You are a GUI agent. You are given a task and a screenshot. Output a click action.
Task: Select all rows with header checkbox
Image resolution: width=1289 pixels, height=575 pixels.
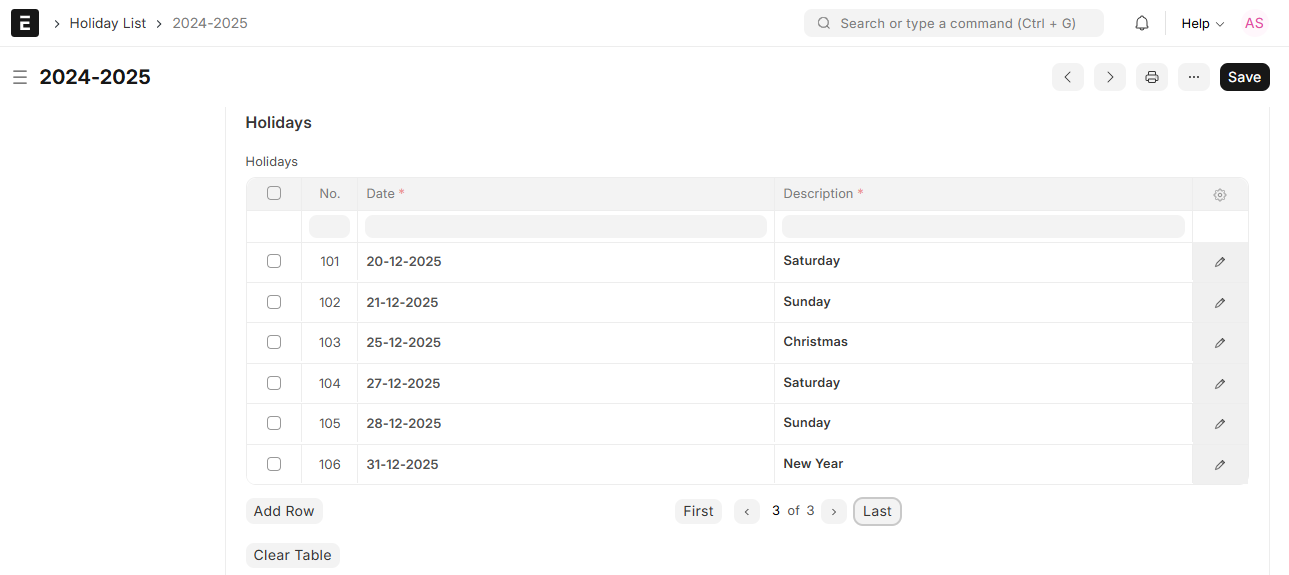(274, 193)
